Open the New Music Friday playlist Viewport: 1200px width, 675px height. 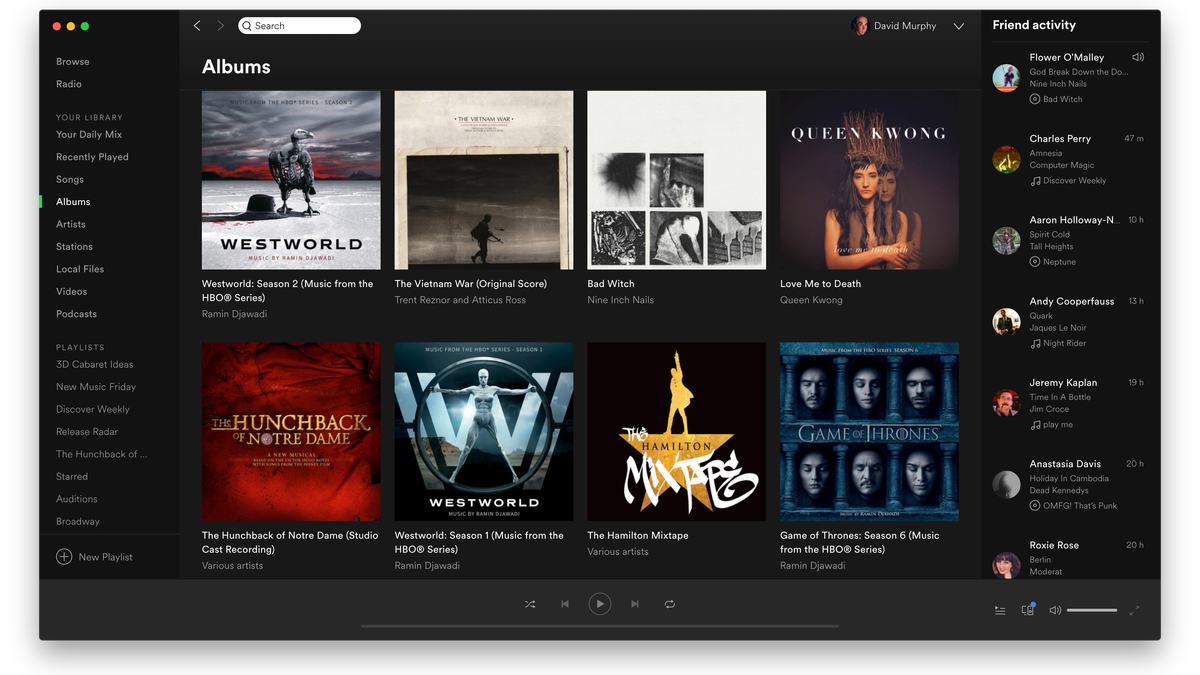(96, 387)
